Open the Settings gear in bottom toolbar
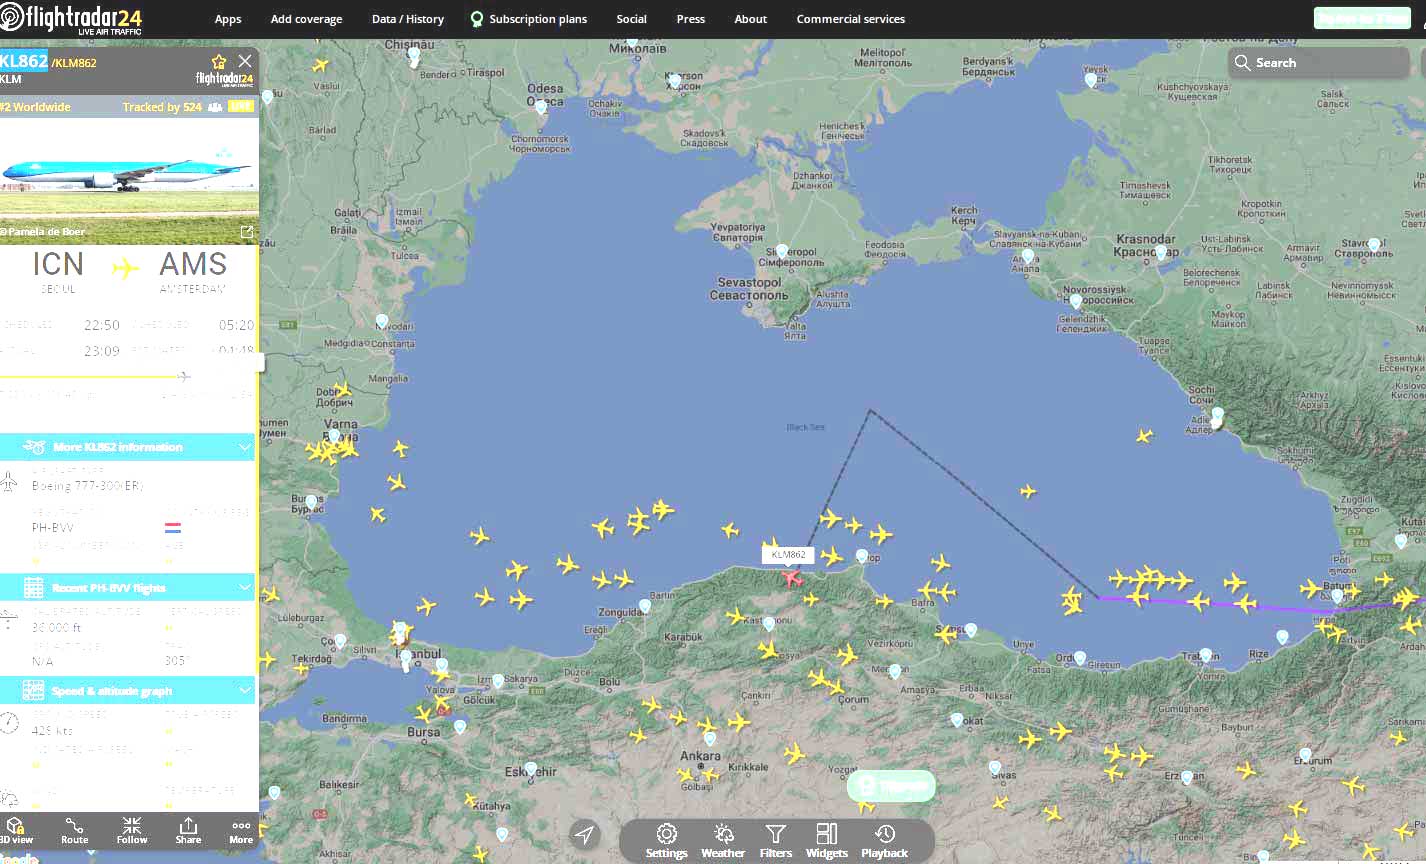This screenshot has height=864, width=1426. point(666,841)
